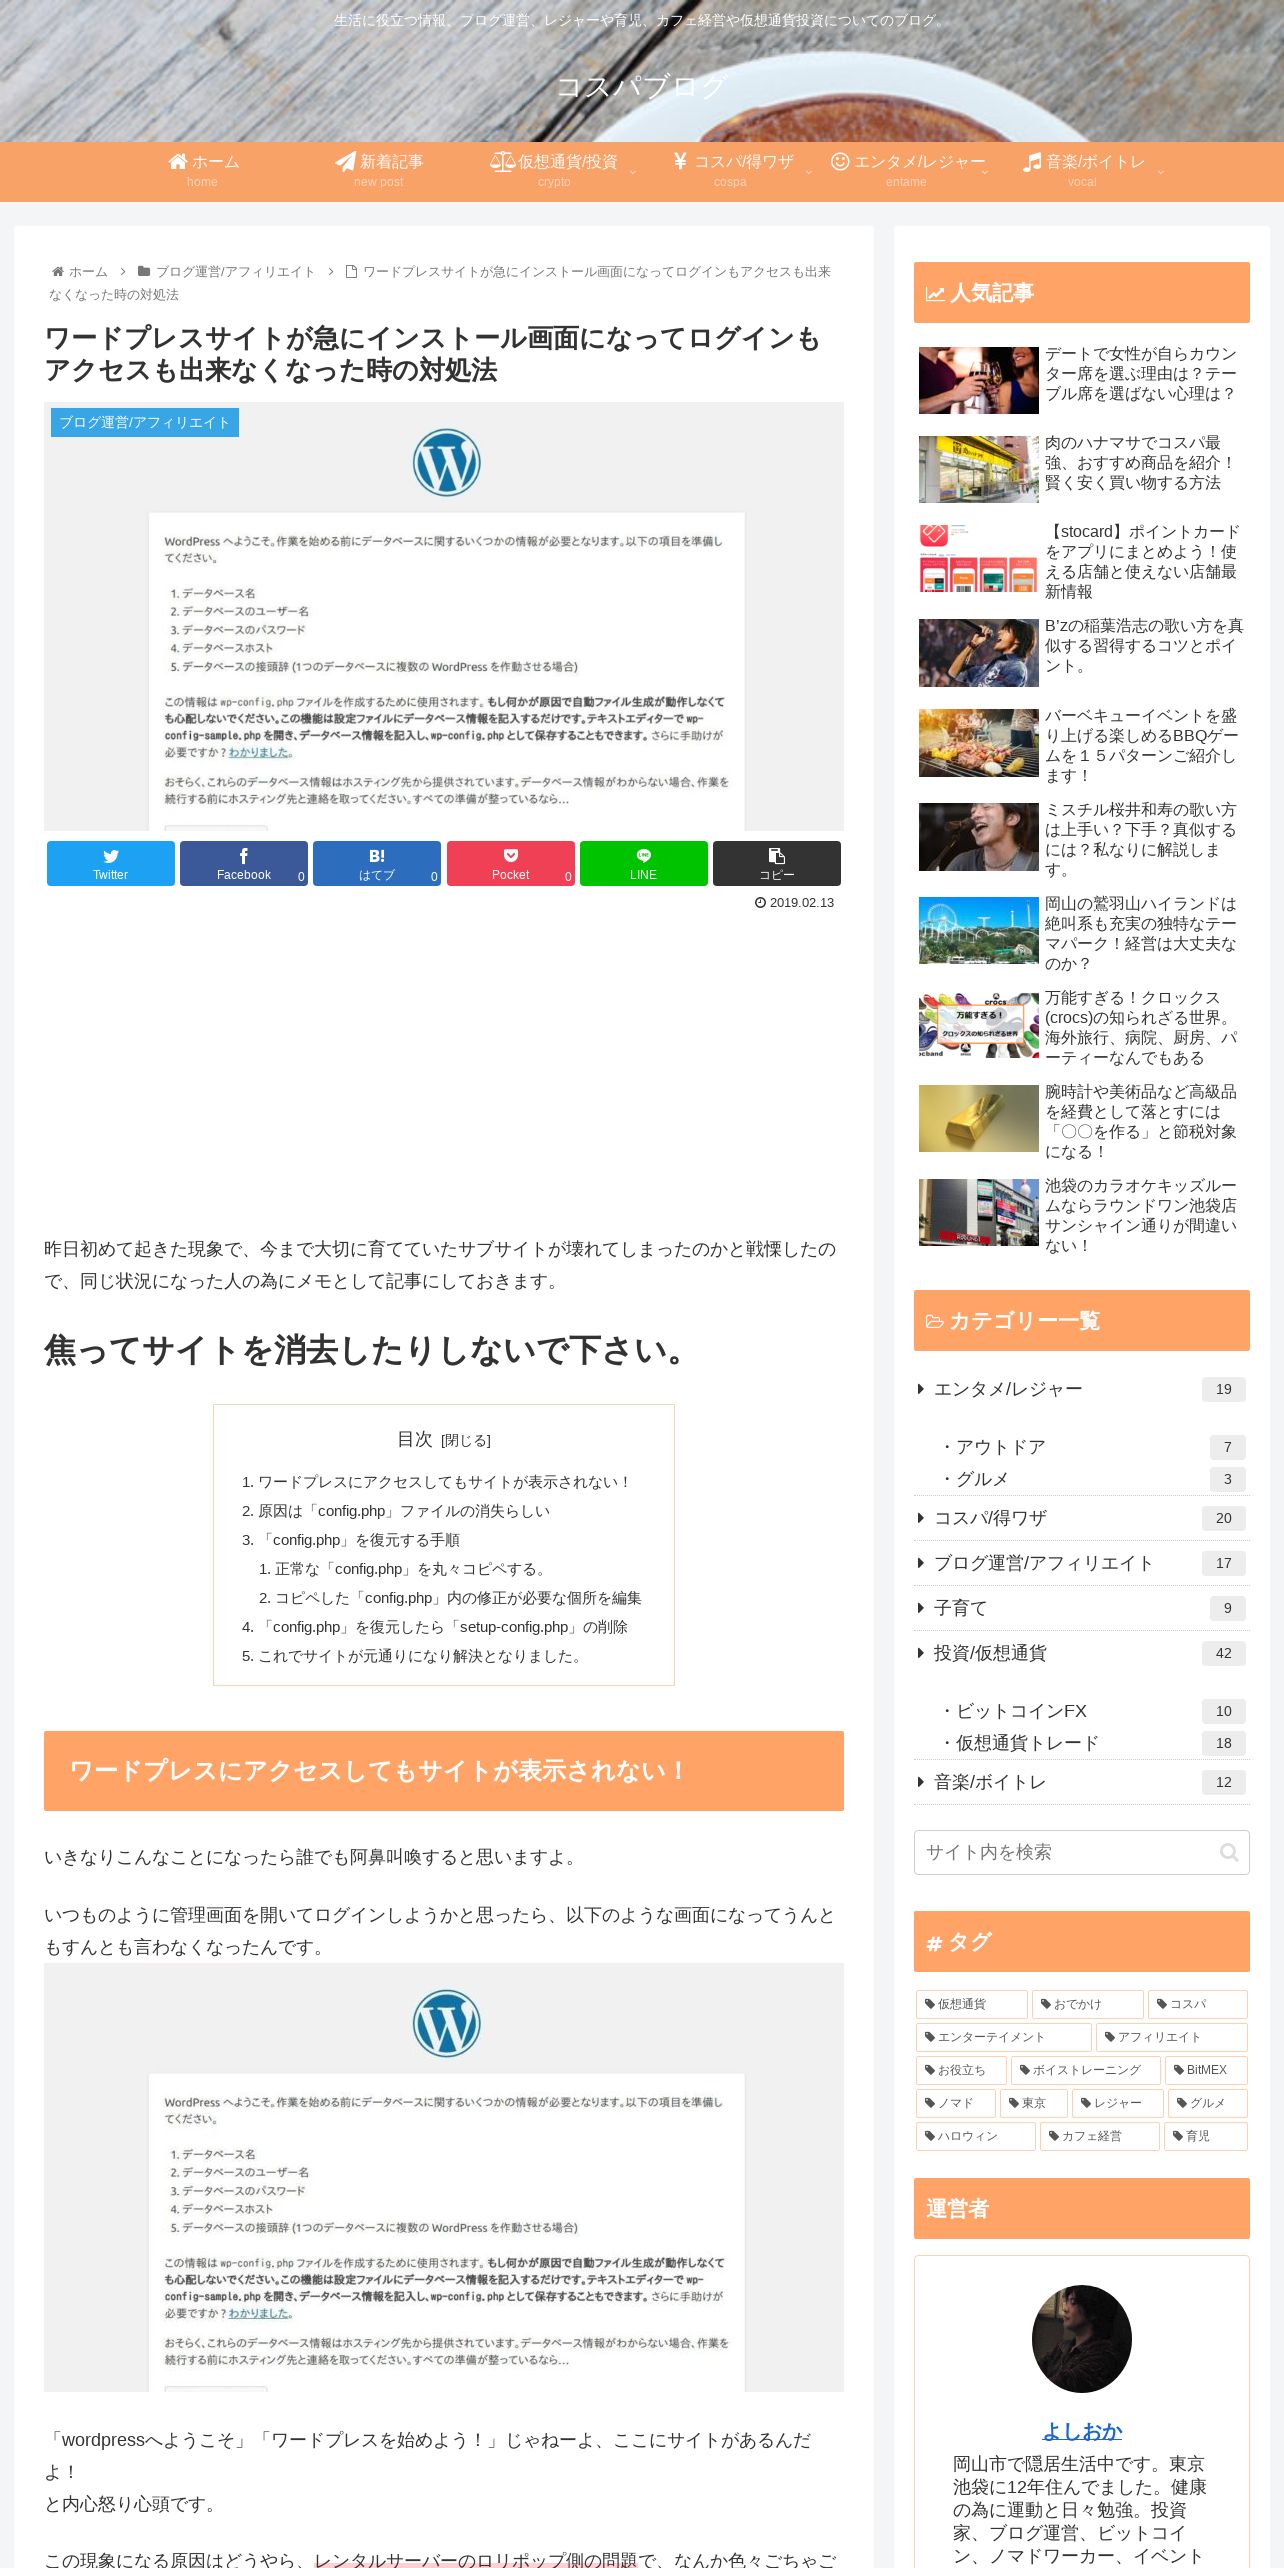Open the 子育て category
This screenshot has height=2568, width=1284.
point(1082,1608)
